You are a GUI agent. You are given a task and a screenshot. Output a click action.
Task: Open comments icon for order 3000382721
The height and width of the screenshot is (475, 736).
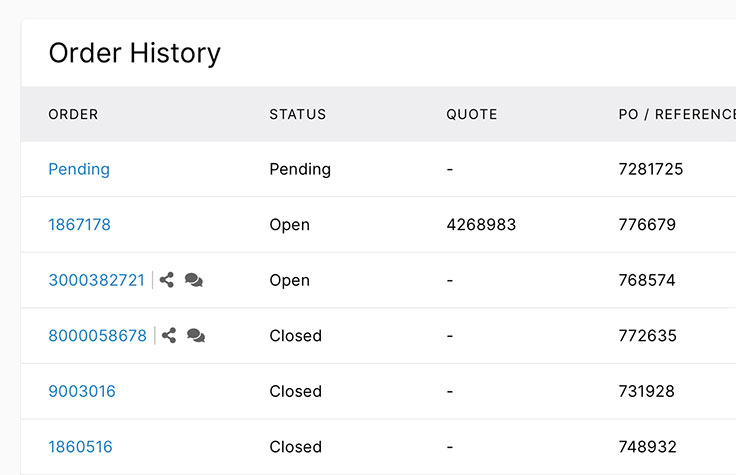[x=194, y=281]
